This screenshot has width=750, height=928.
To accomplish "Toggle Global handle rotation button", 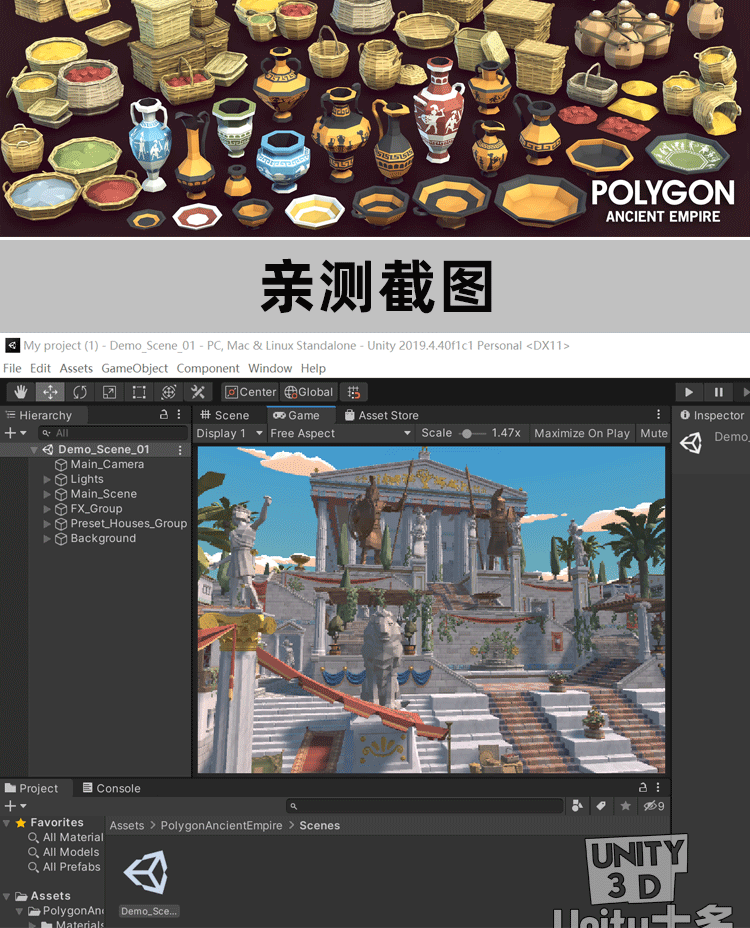I will pyautogui.click(x=309, y=392).
